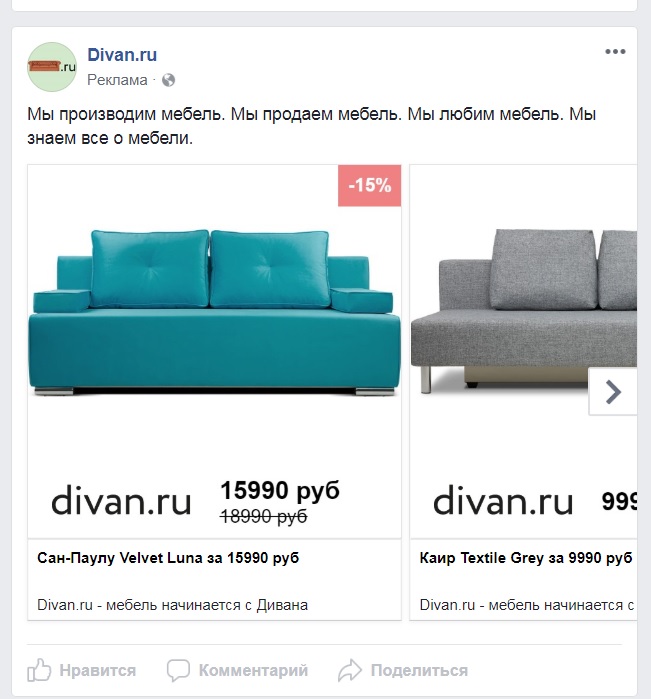Click the Сан-Паулу Velvet Luna headline
651x699 pixels.
pyautogui.click(x=168, y=558)
